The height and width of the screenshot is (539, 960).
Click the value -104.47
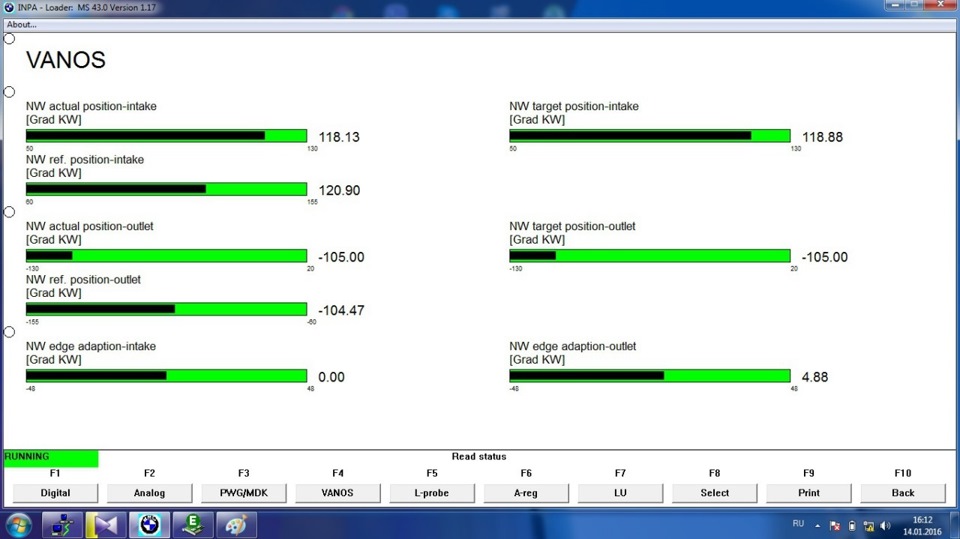pos(341,311)
